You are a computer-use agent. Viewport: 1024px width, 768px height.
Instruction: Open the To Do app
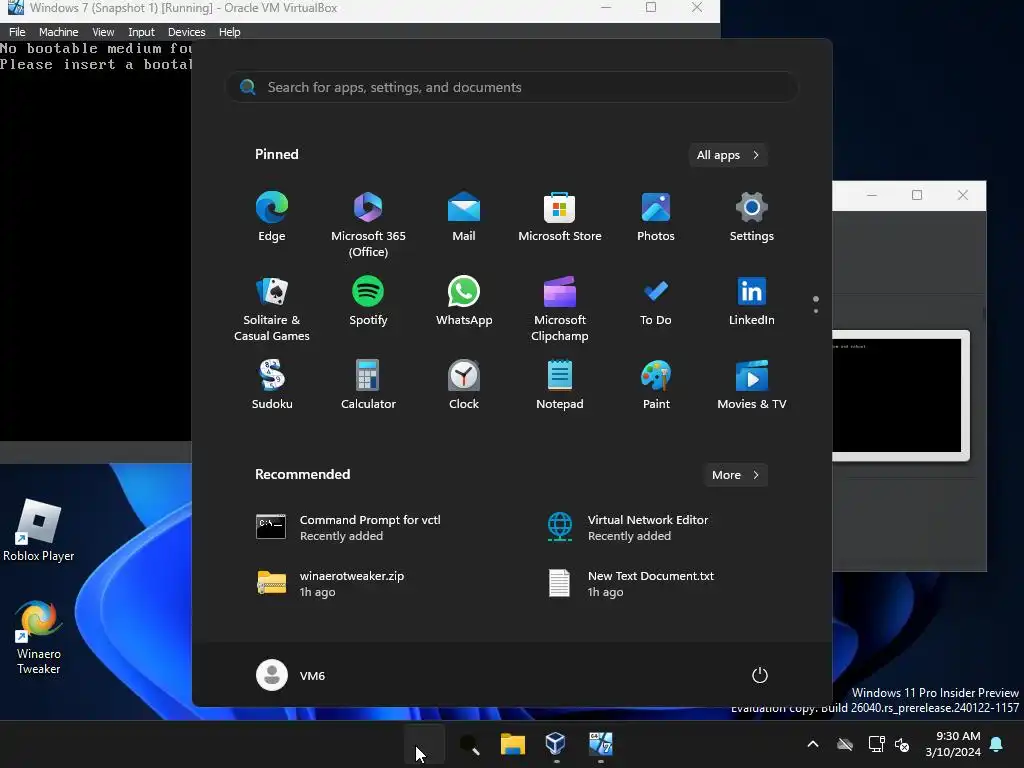656,301
